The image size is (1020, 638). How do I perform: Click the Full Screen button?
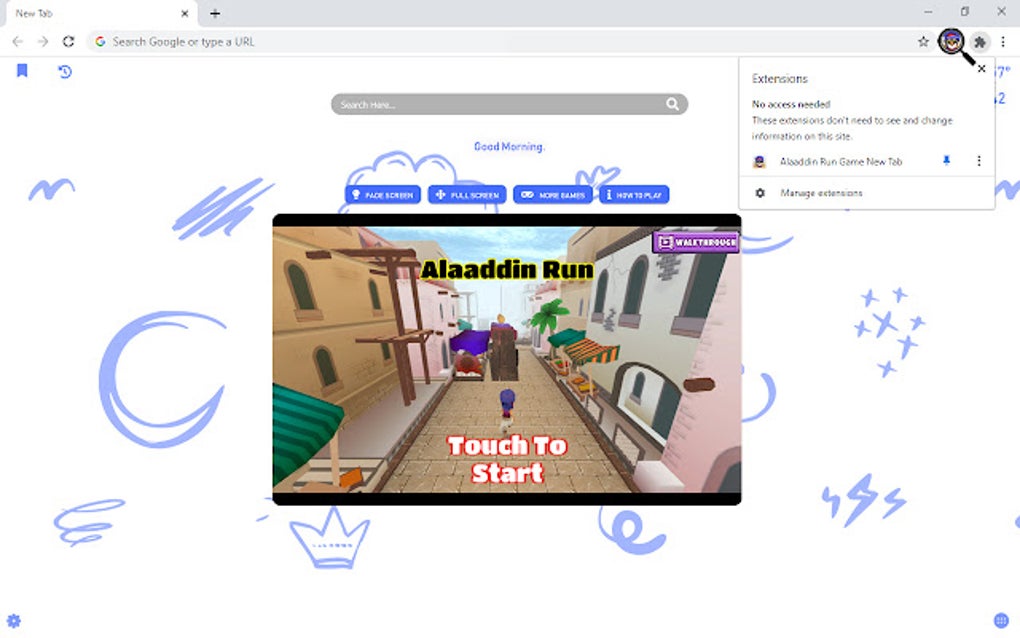(467, 194)
